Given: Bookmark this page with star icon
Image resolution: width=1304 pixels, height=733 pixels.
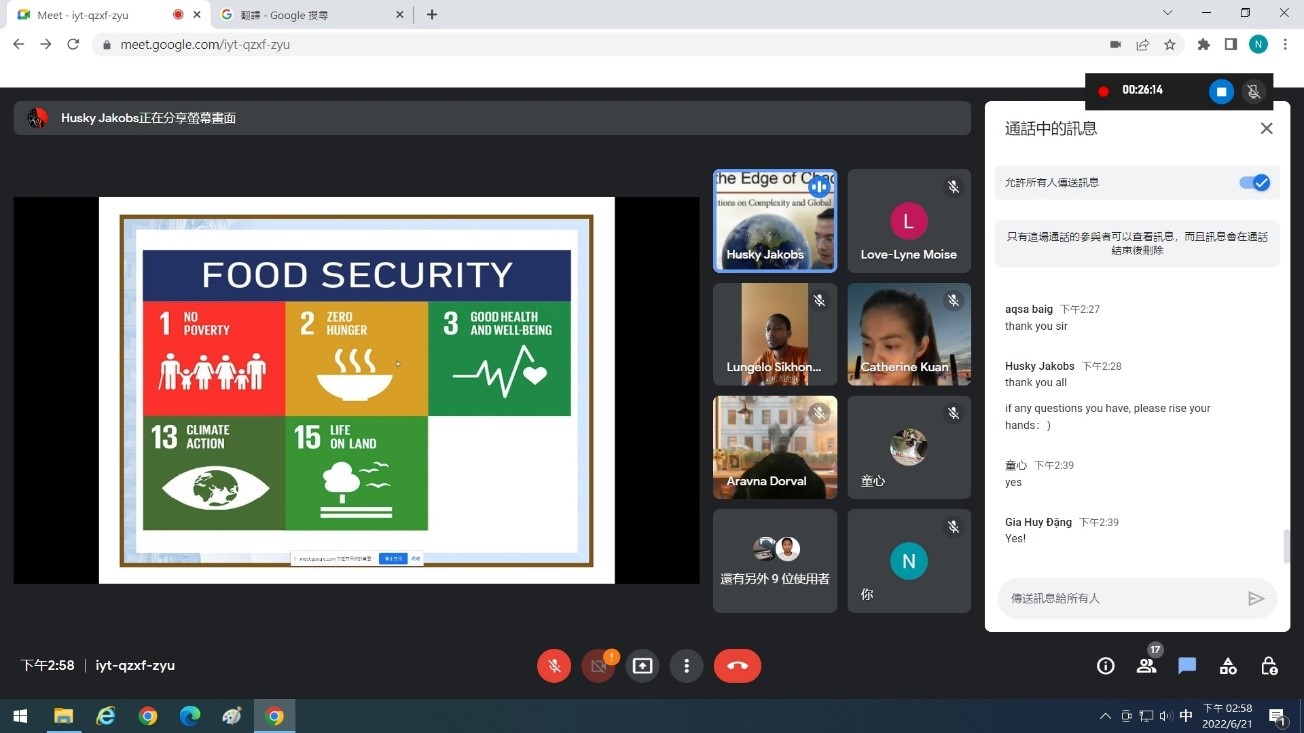Looking at the screenshot, I should [x=1169, y=44].
